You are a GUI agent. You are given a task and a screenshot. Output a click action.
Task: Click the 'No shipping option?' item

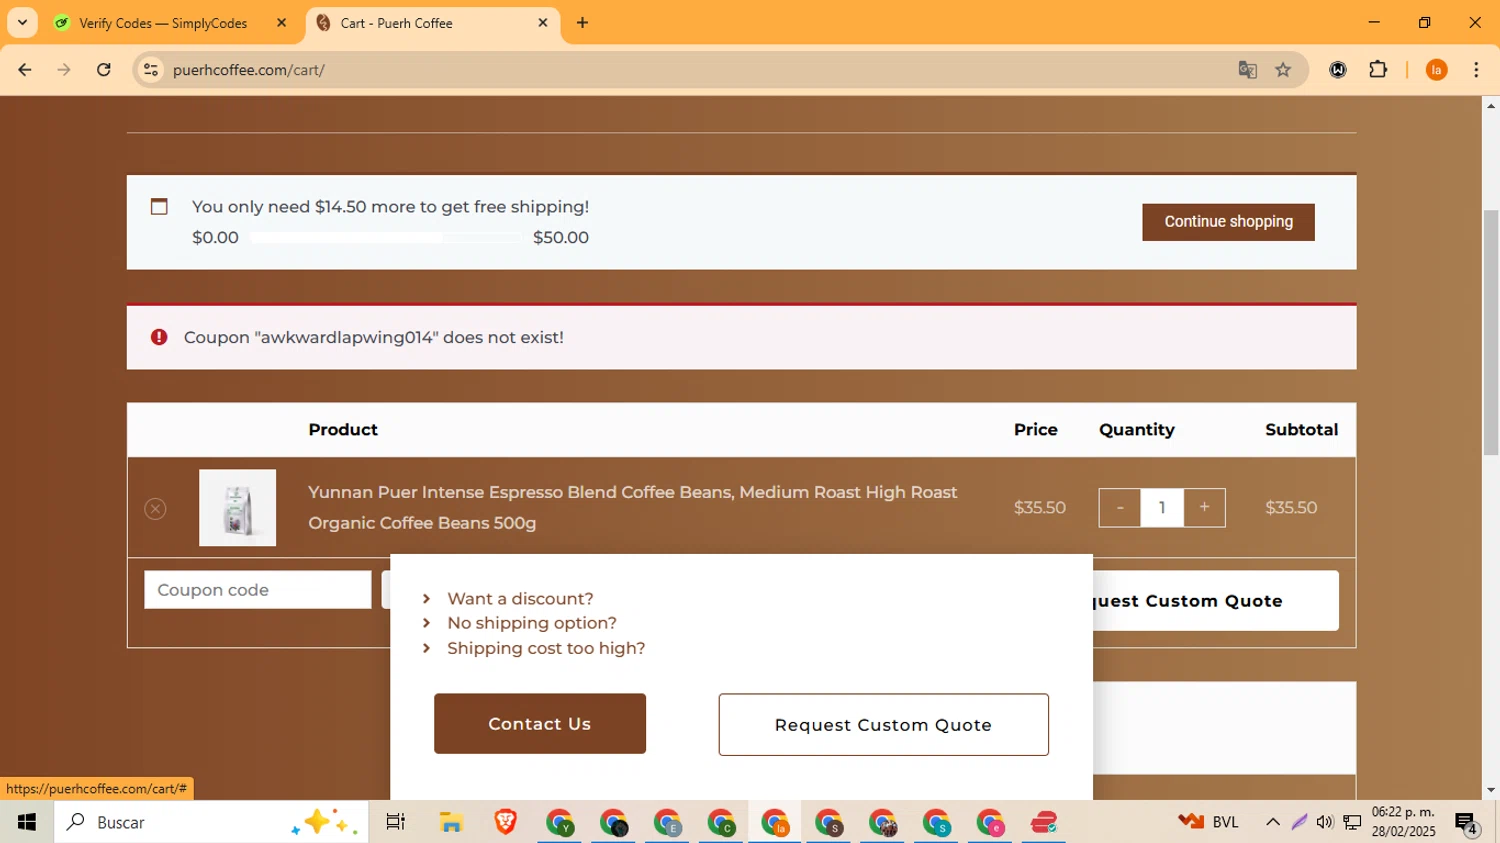point(532,623)
